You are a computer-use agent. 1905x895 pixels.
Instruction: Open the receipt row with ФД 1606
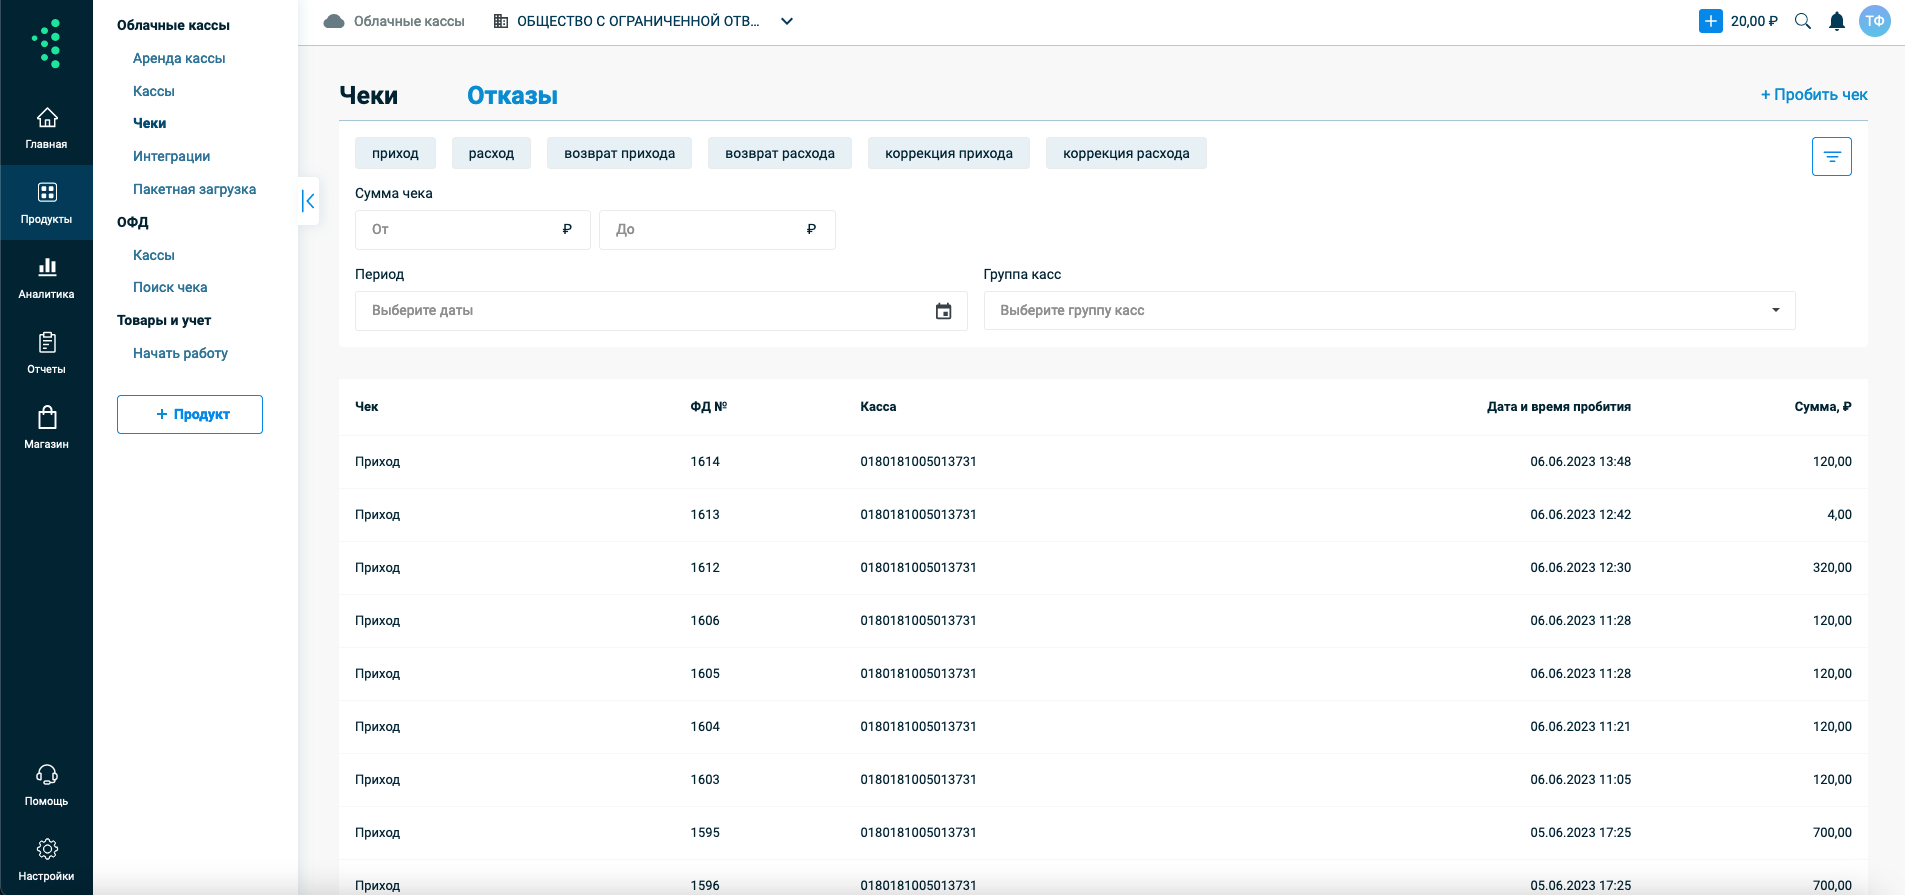point(1103,621)
